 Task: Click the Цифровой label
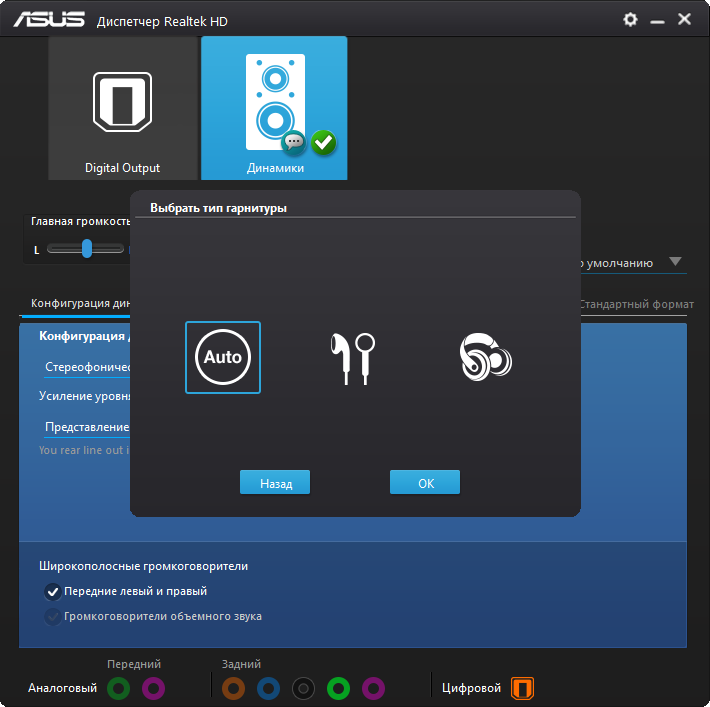point(471,688)
